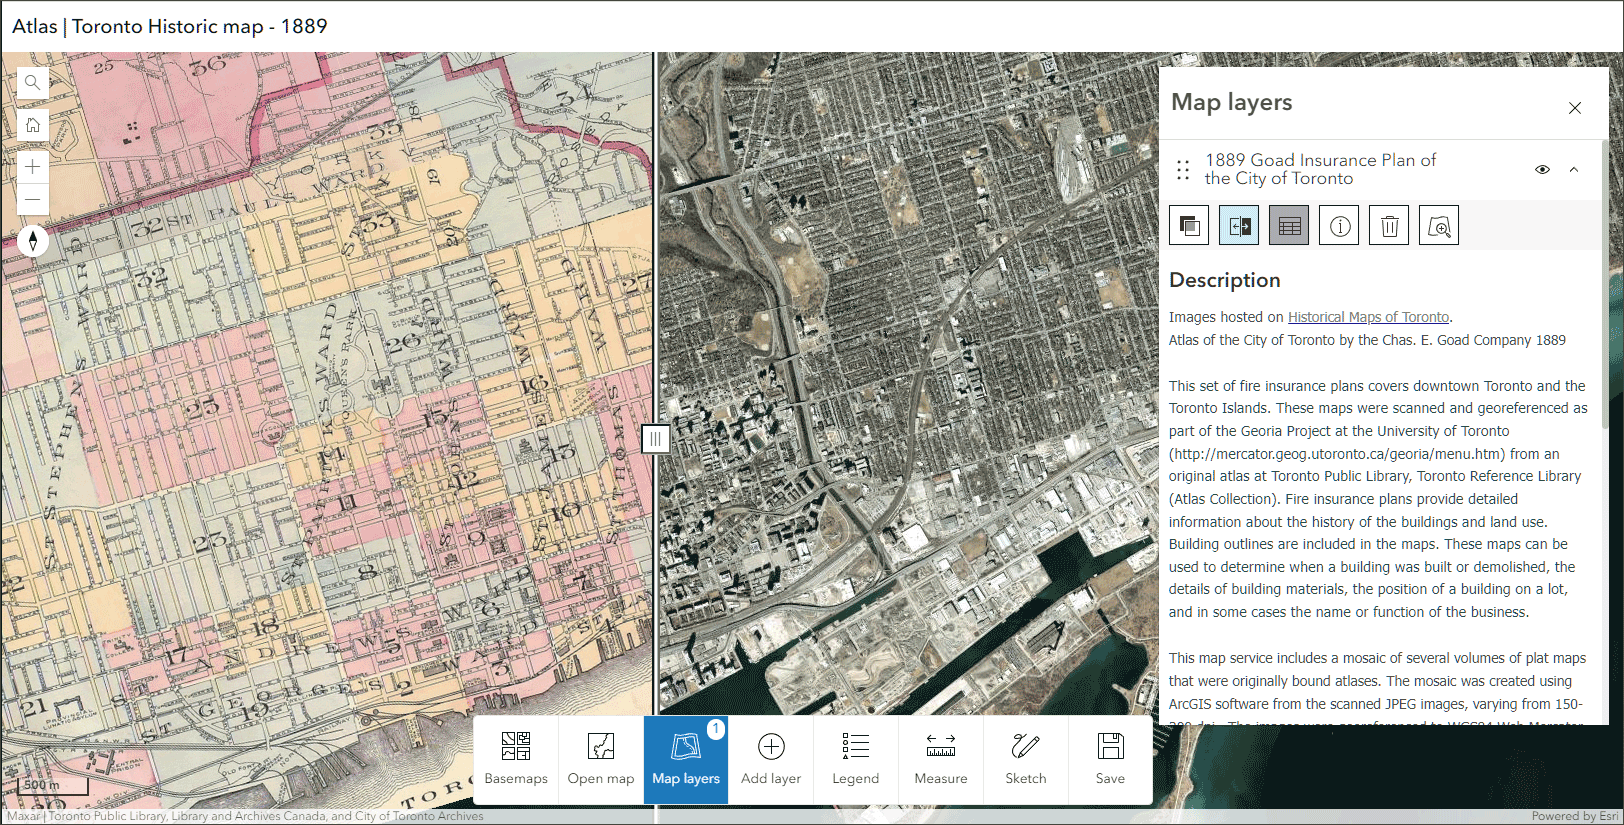Remove the layer with the trash icon
The height and width of the screenshot is (825, 1624).
click(x=1389, y=226)
